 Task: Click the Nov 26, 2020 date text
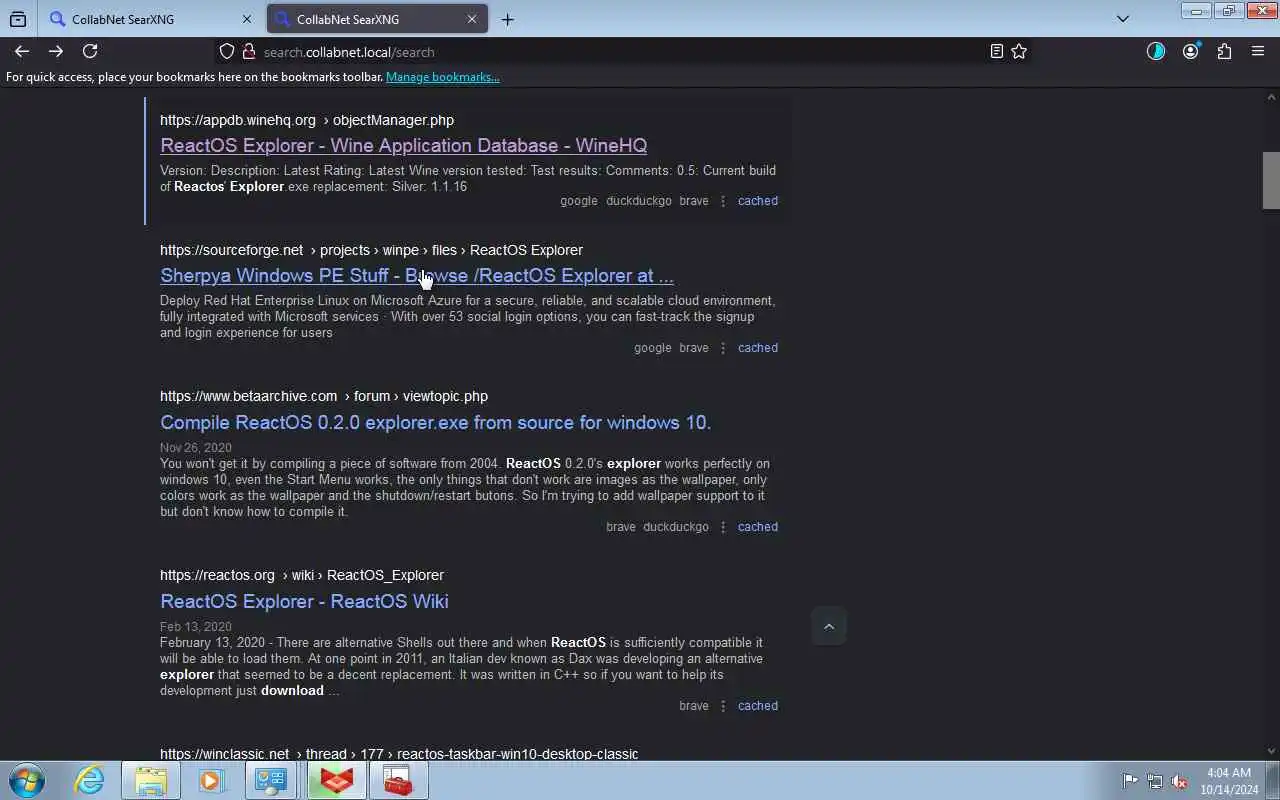point(196,448)
